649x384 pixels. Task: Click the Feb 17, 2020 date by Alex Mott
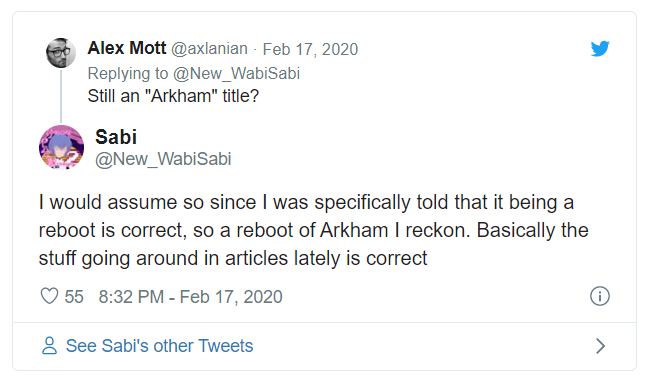[x=310, y=49]
